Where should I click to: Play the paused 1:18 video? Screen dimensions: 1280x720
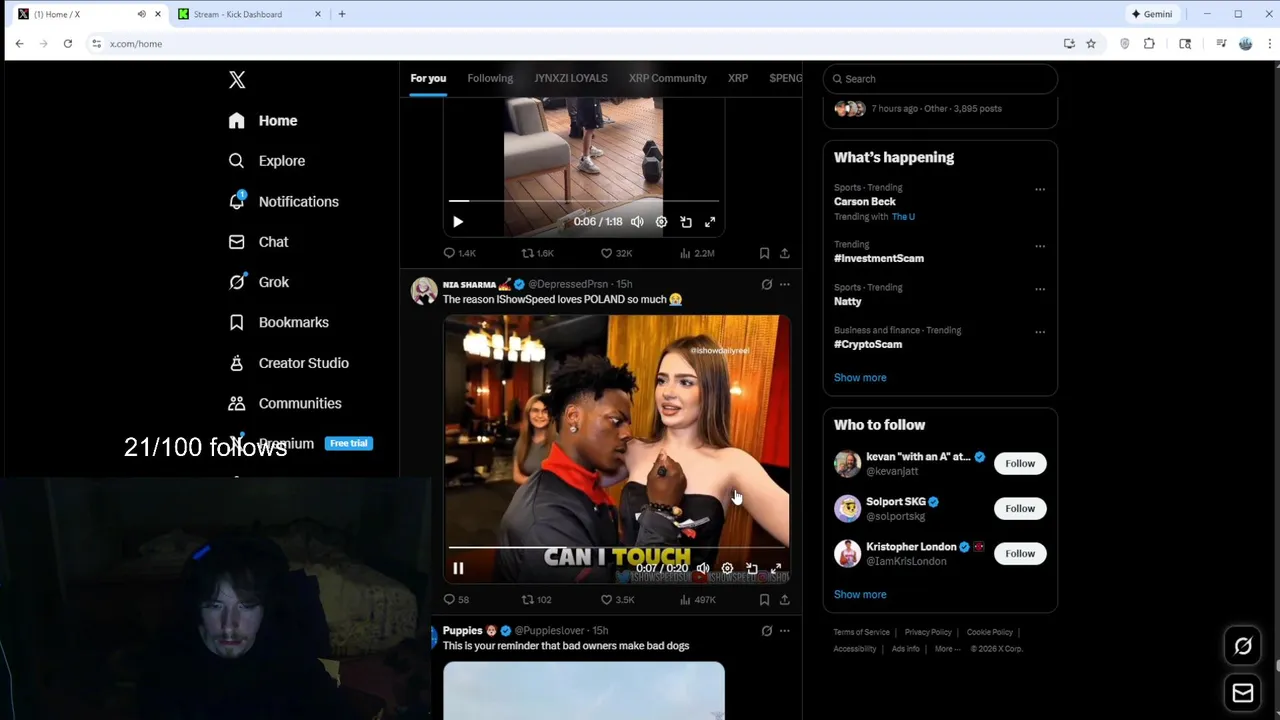(x=458, y=222)
